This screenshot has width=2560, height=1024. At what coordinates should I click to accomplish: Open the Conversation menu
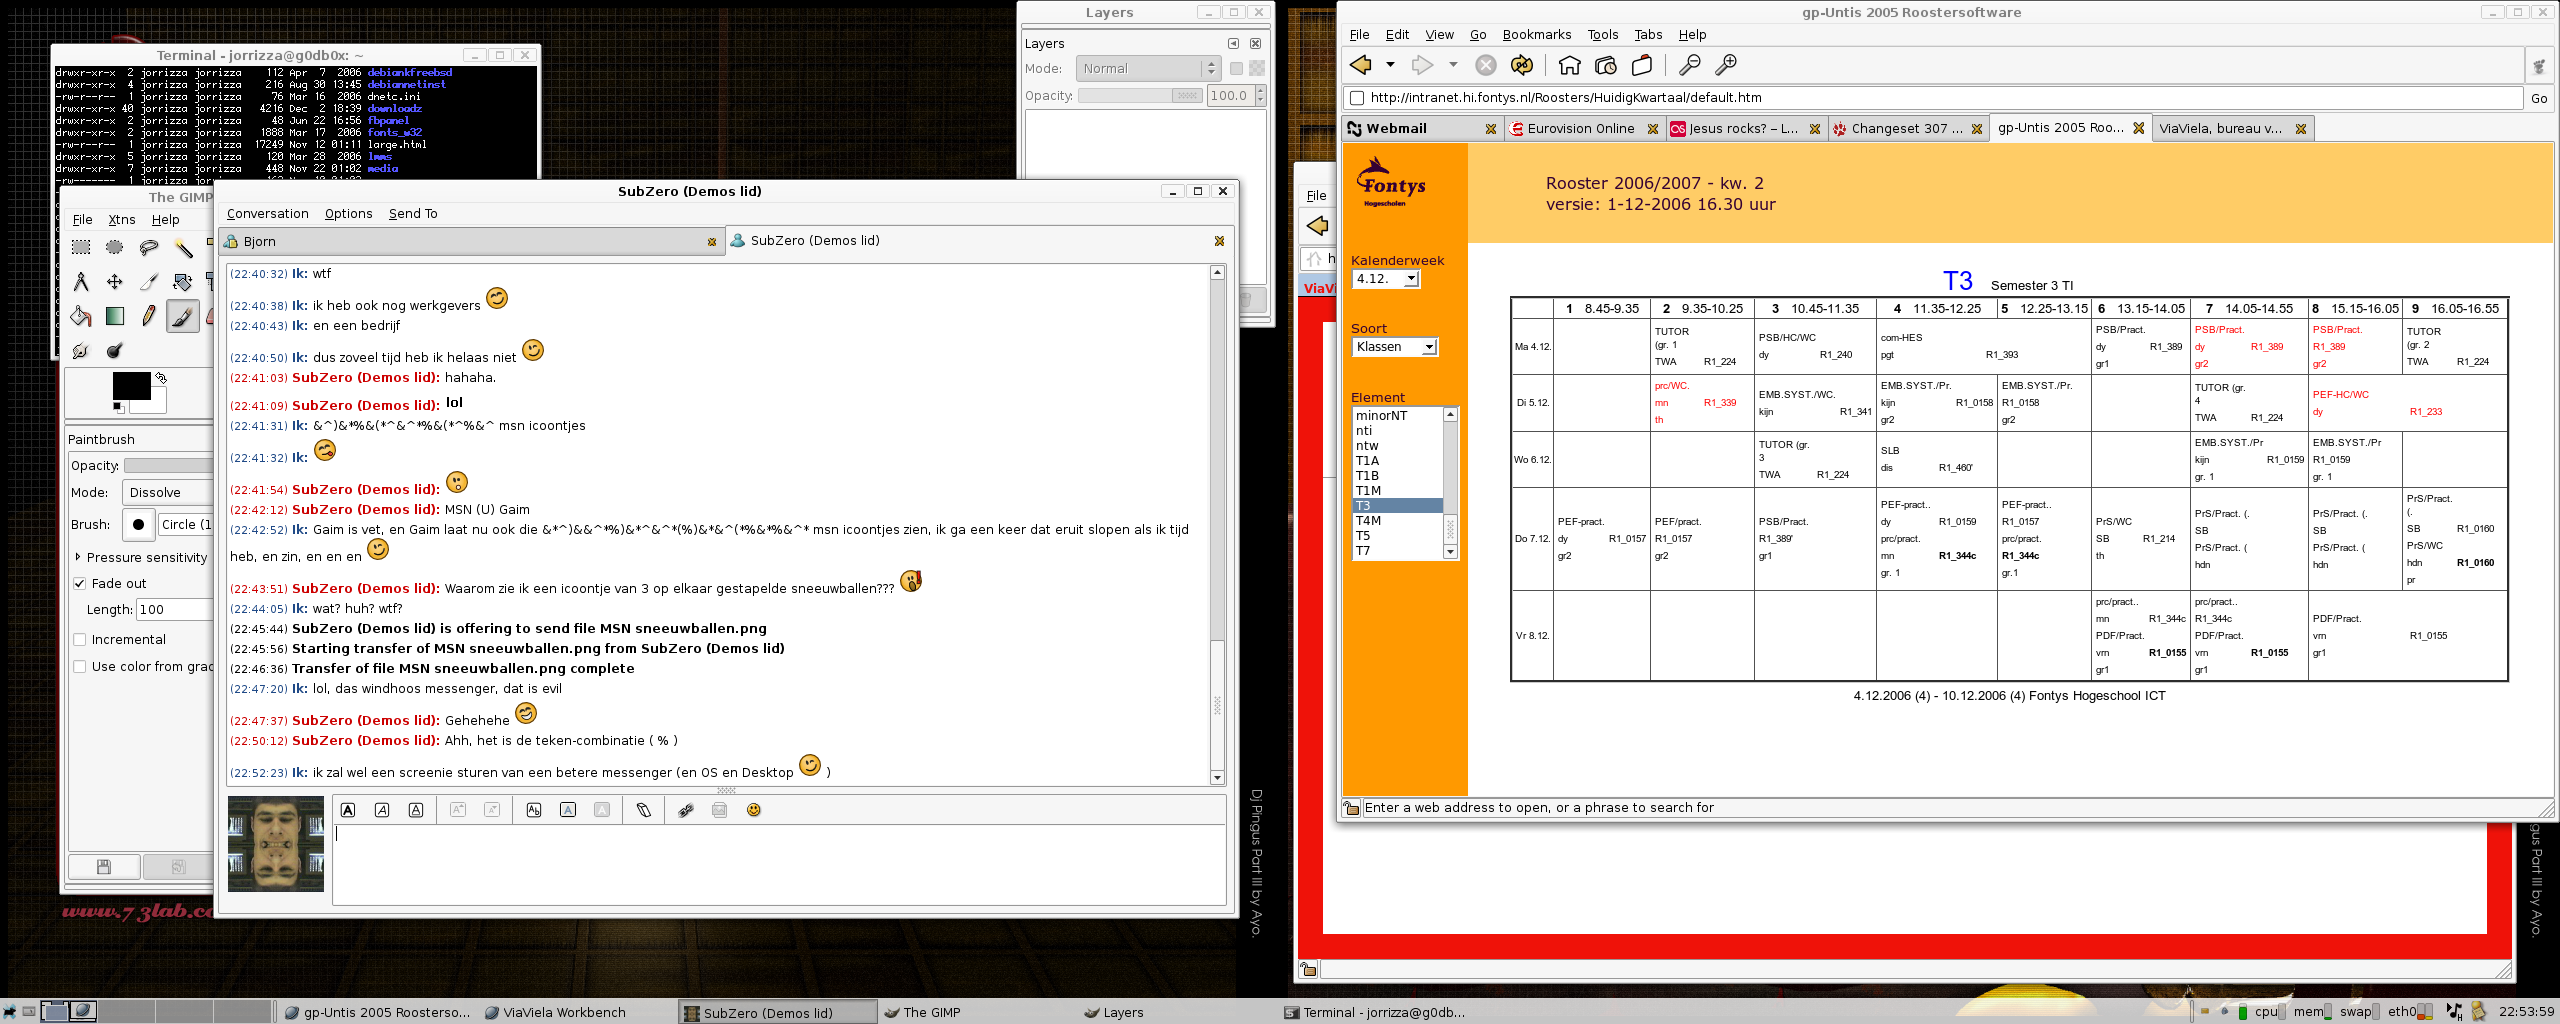click(x=267, y=214)
